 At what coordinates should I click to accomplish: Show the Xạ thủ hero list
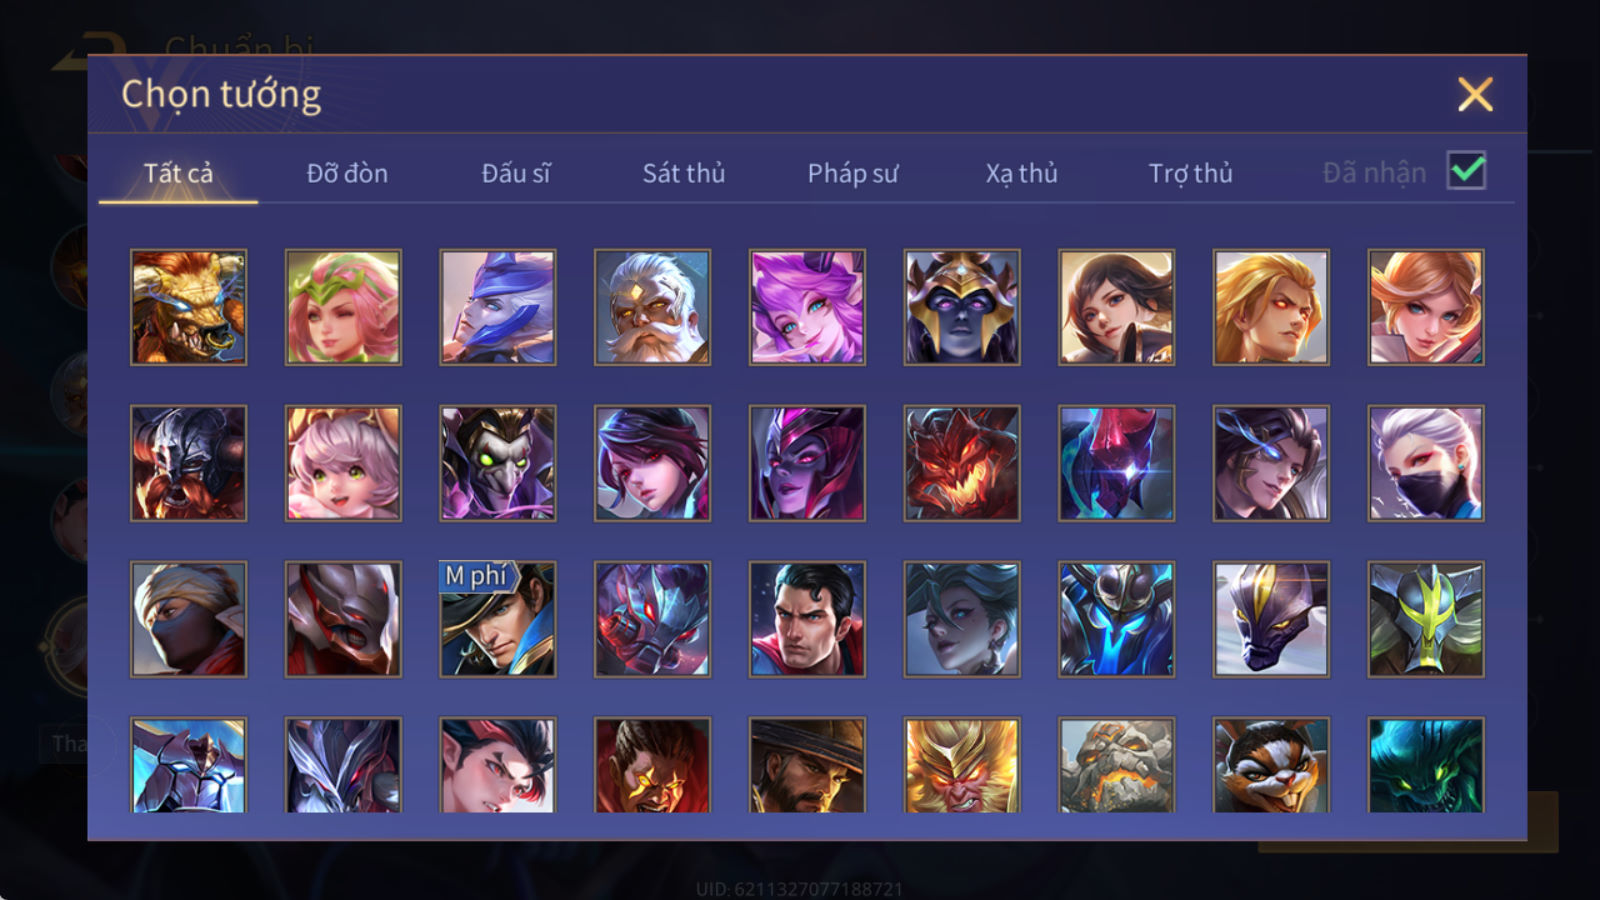coord(1021,173)
